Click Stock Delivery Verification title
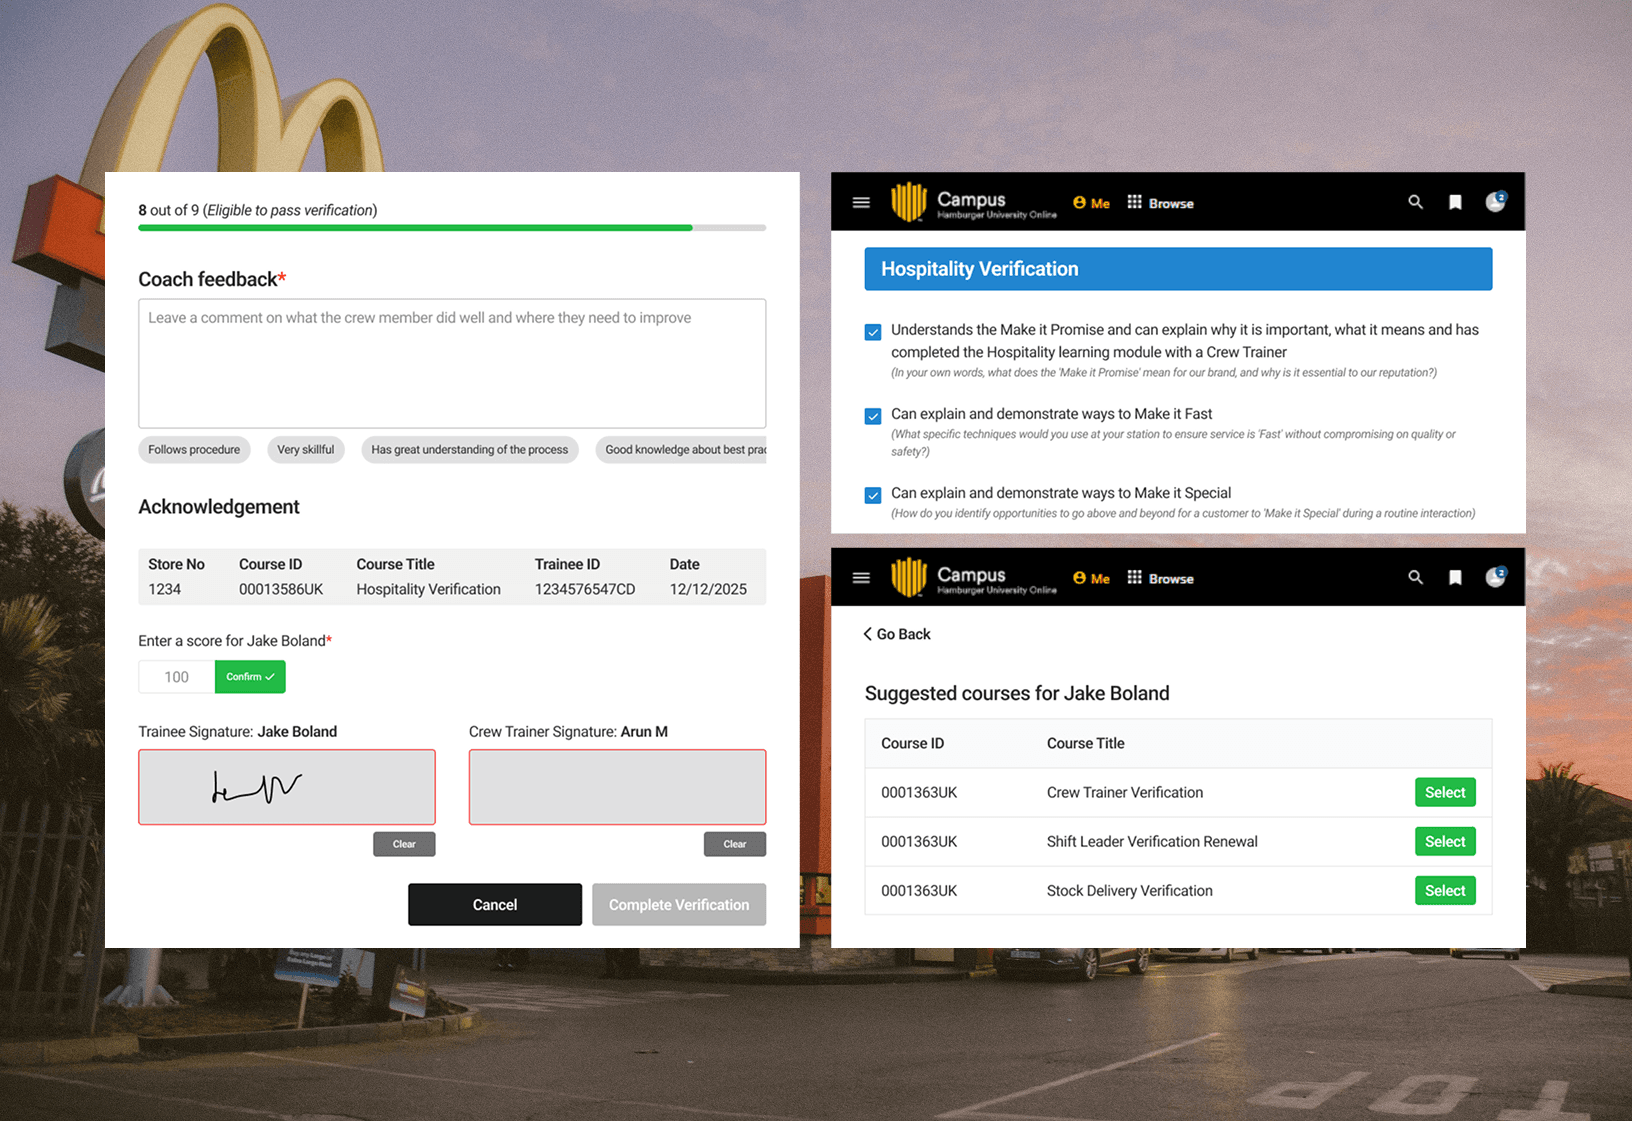The width and height of the screenshot is (1632, 1121). 1130,890
